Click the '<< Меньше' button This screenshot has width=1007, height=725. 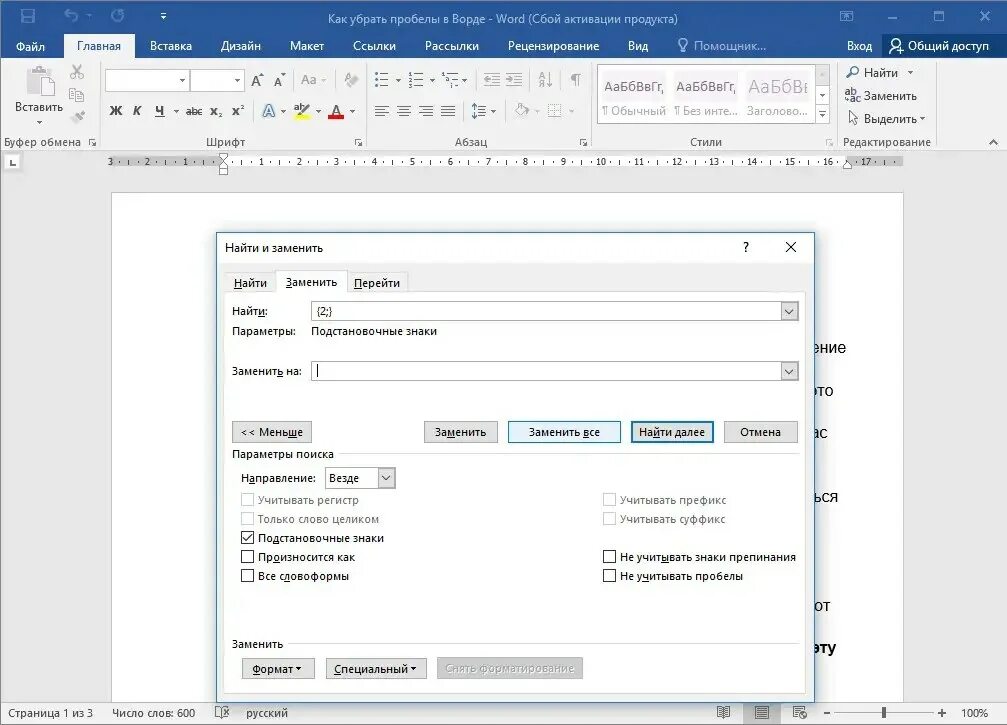pyautogui.click(x=272, y=432)
